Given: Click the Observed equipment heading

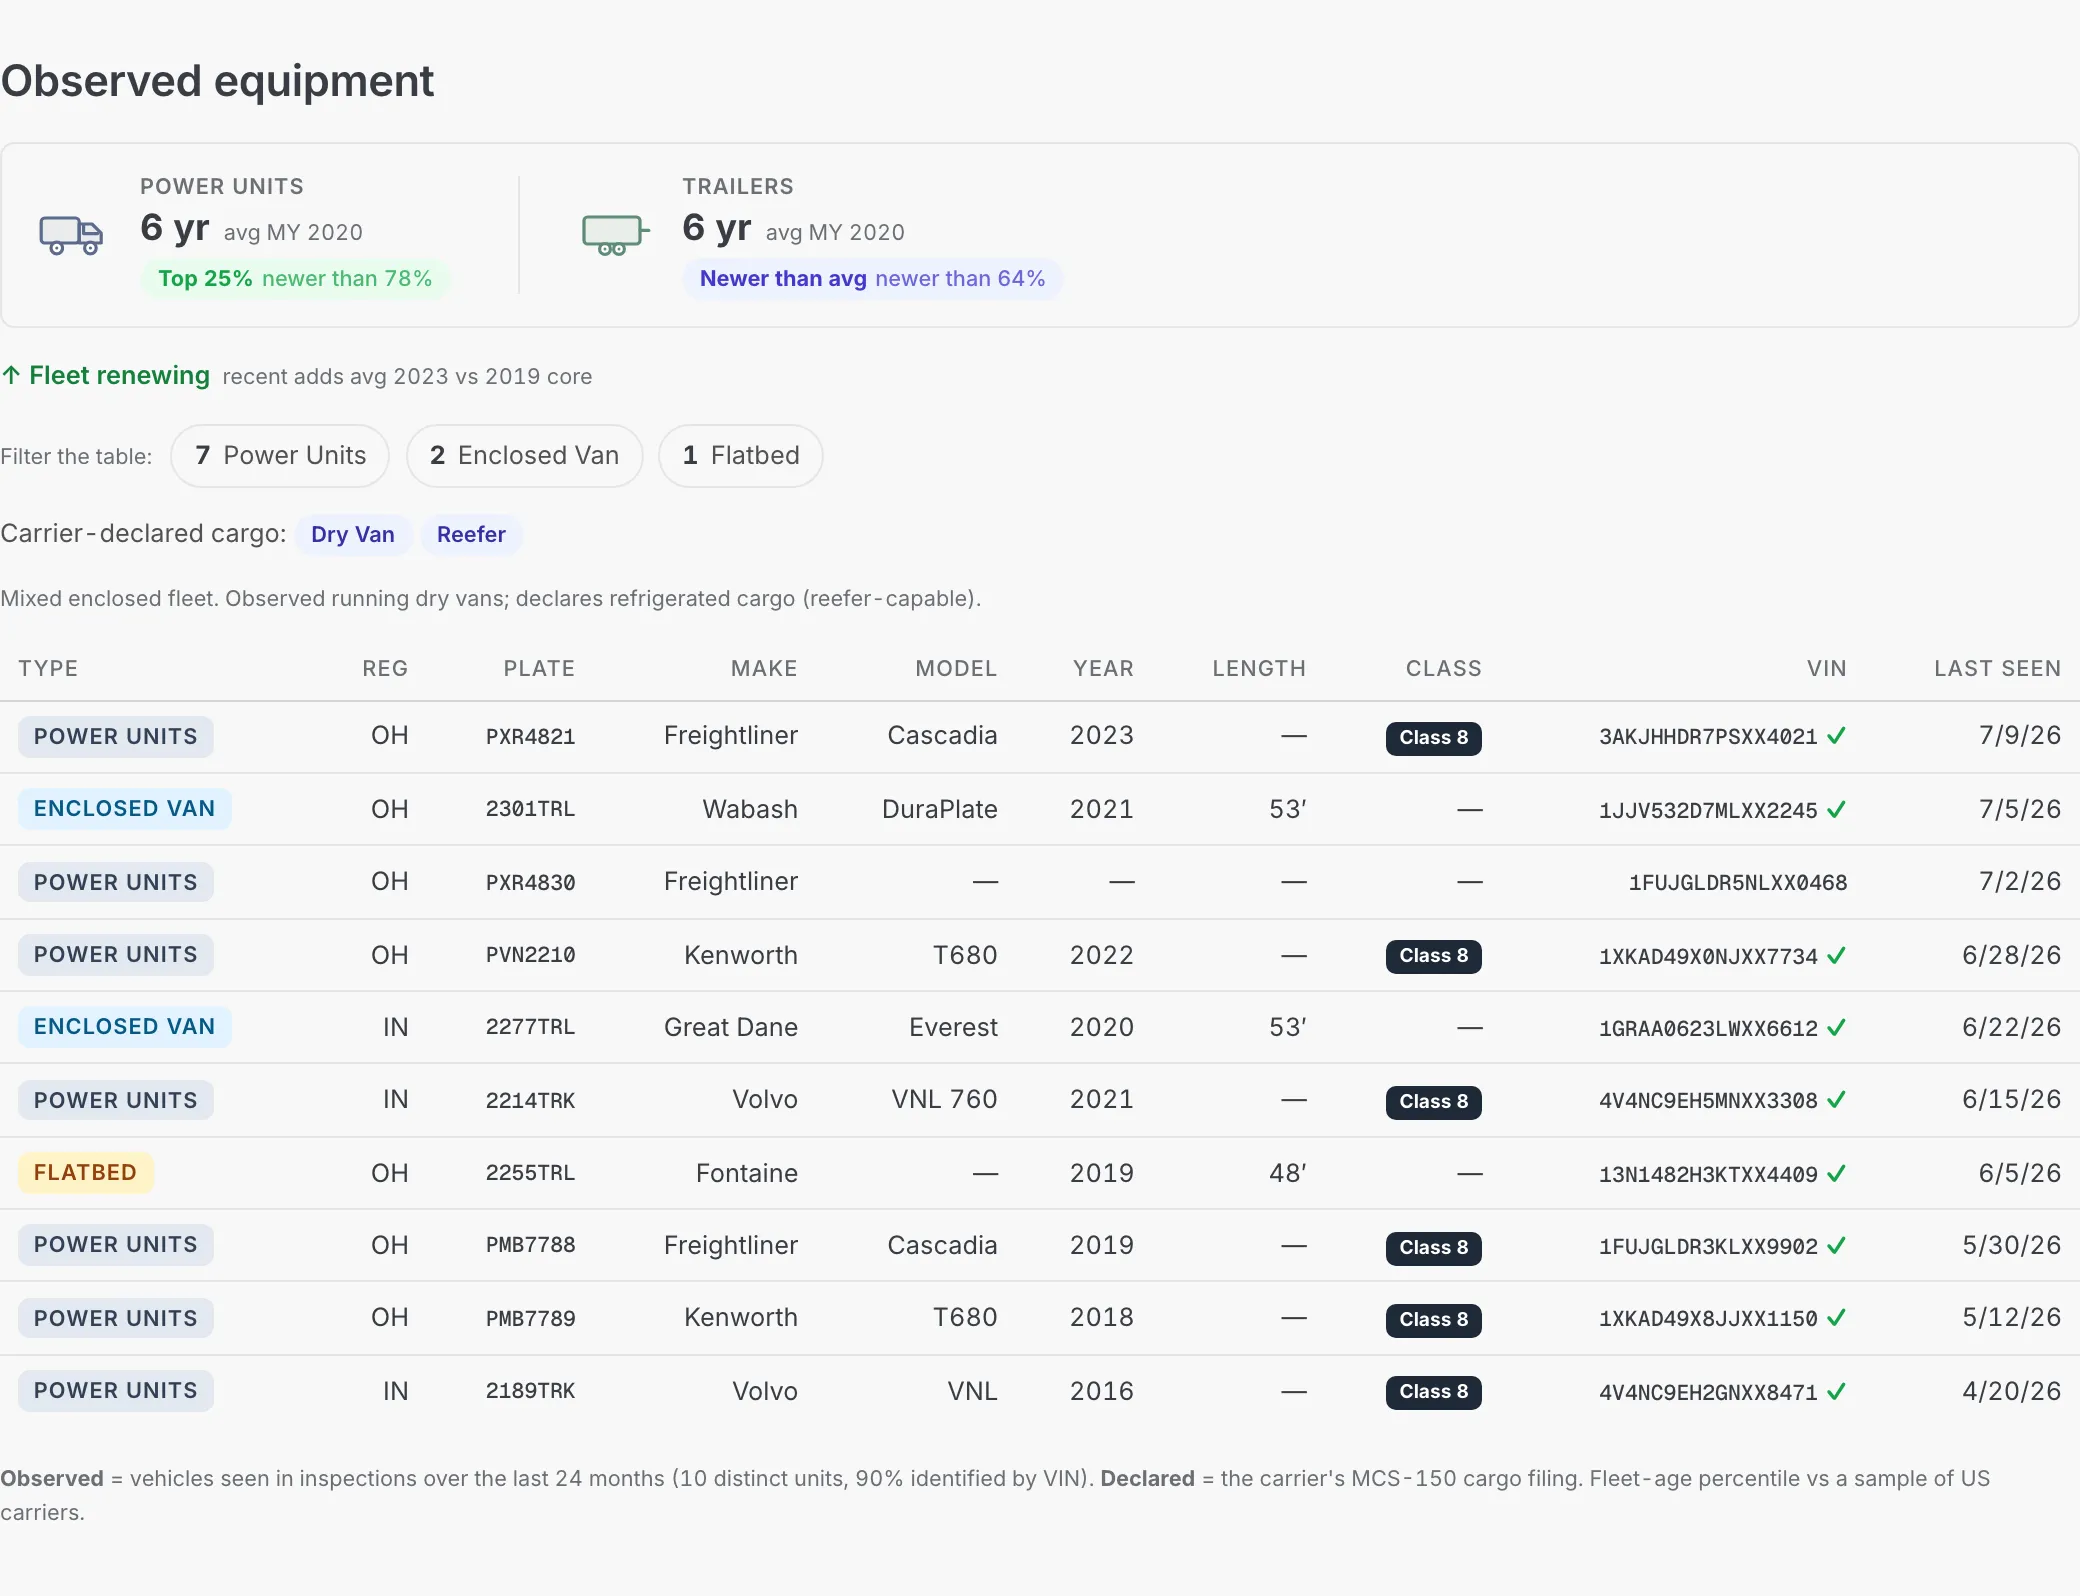Looking at the screenshot, I should (218, 81).
